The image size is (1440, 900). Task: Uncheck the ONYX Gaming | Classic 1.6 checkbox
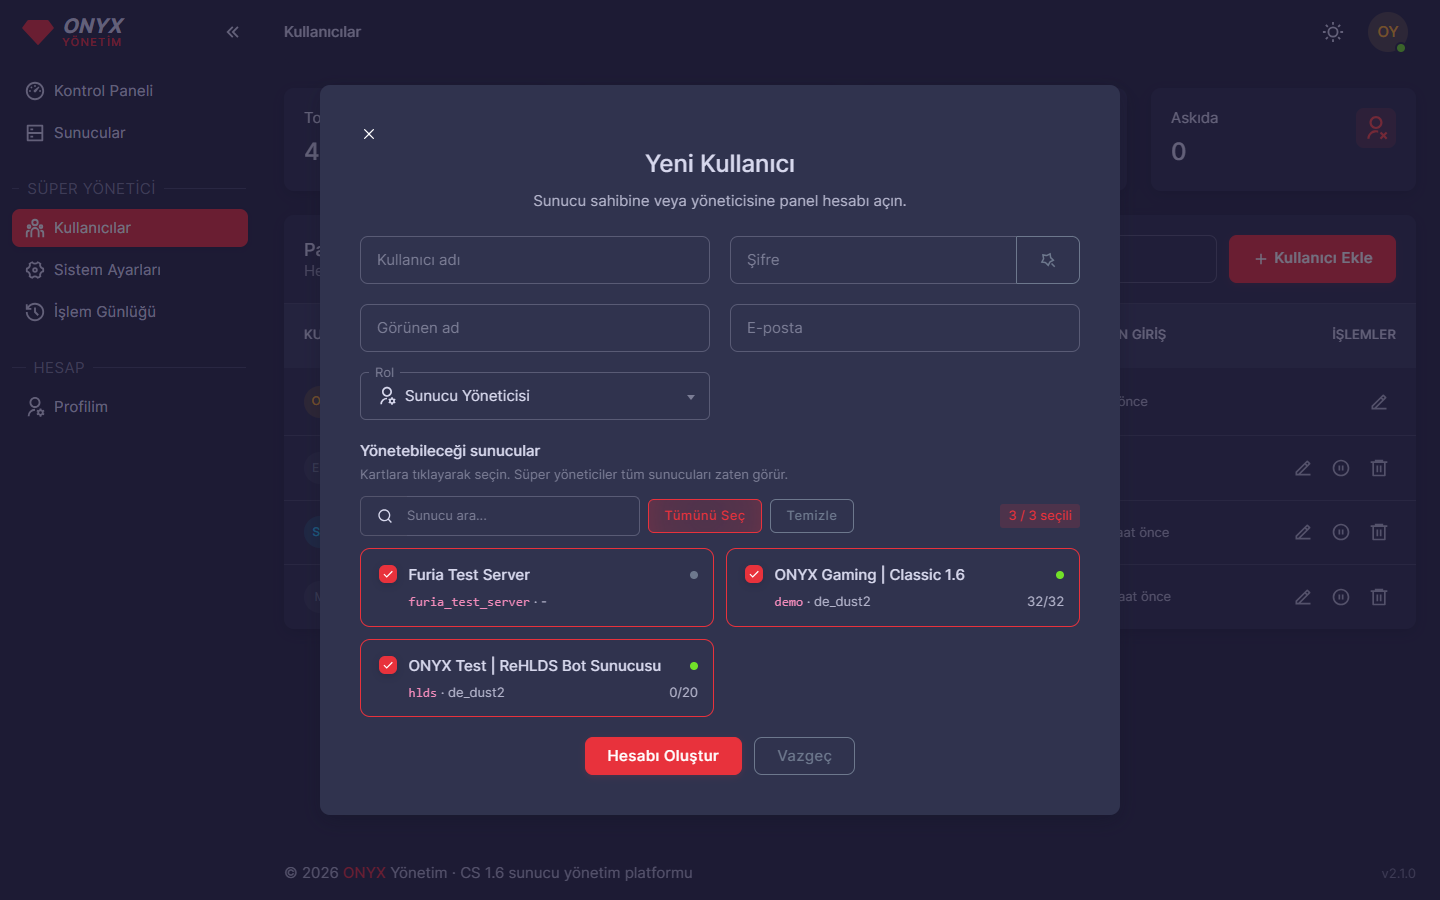coord(755,574)
